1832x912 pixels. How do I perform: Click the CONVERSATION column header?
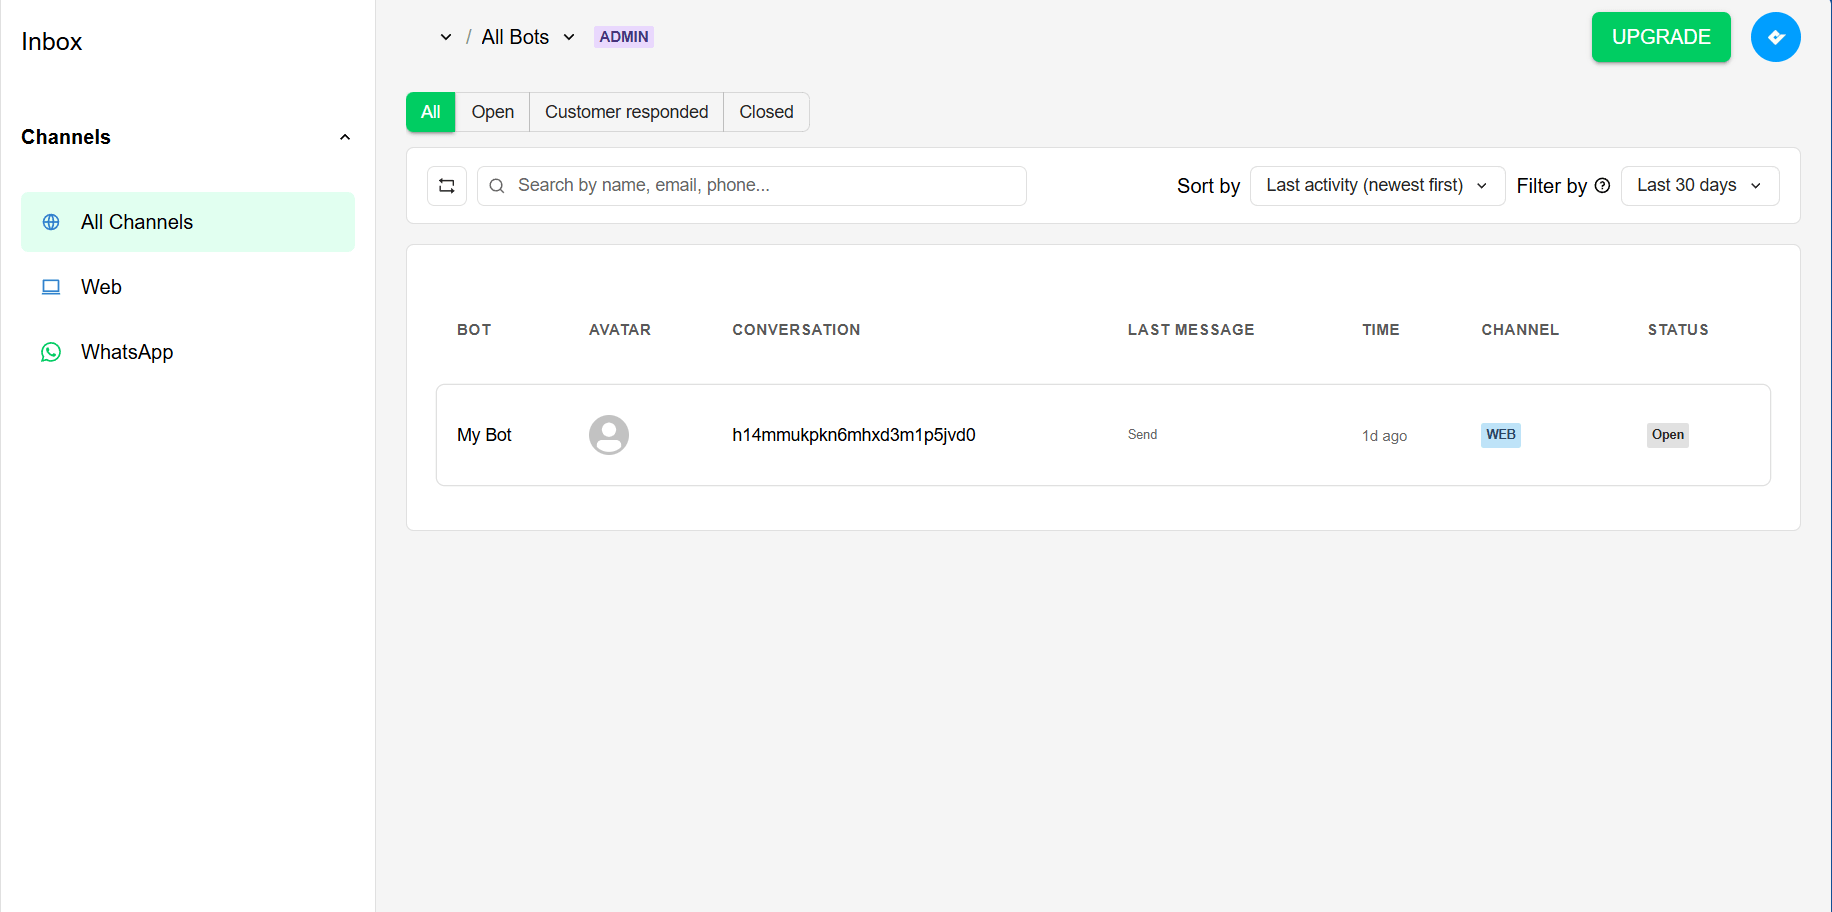coord(796,330)
